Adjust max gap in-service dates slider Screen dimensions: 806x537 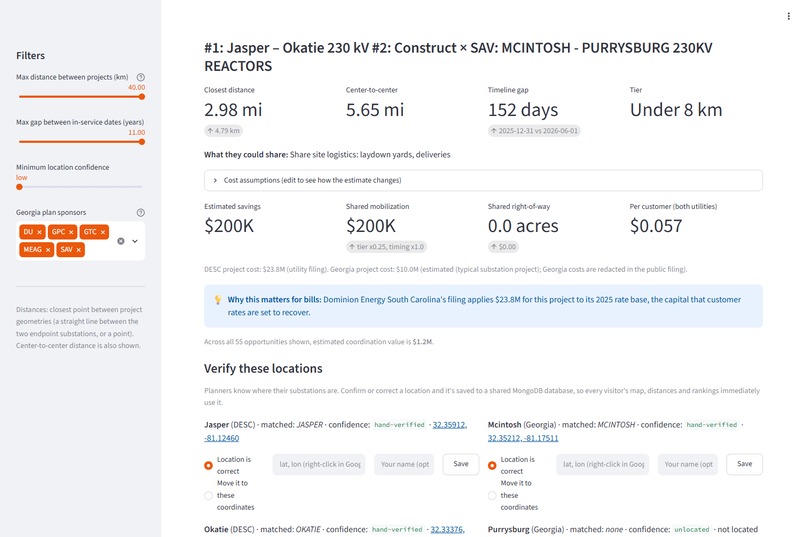(x=142, y=142)
